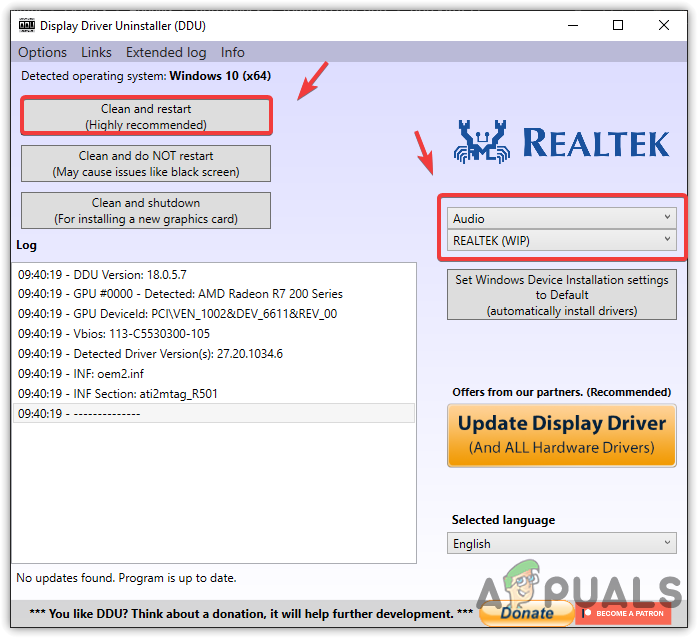
Task: Select the INF: oem2.inf log row
Action: pyautogui.click(x=214, y=374)
